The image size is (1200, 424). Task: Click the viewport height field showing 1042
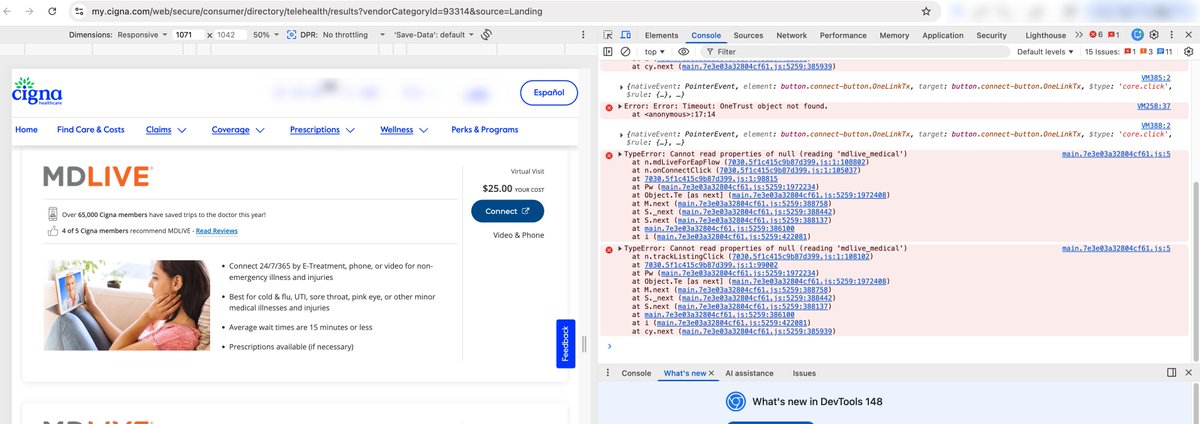(231, 34)
